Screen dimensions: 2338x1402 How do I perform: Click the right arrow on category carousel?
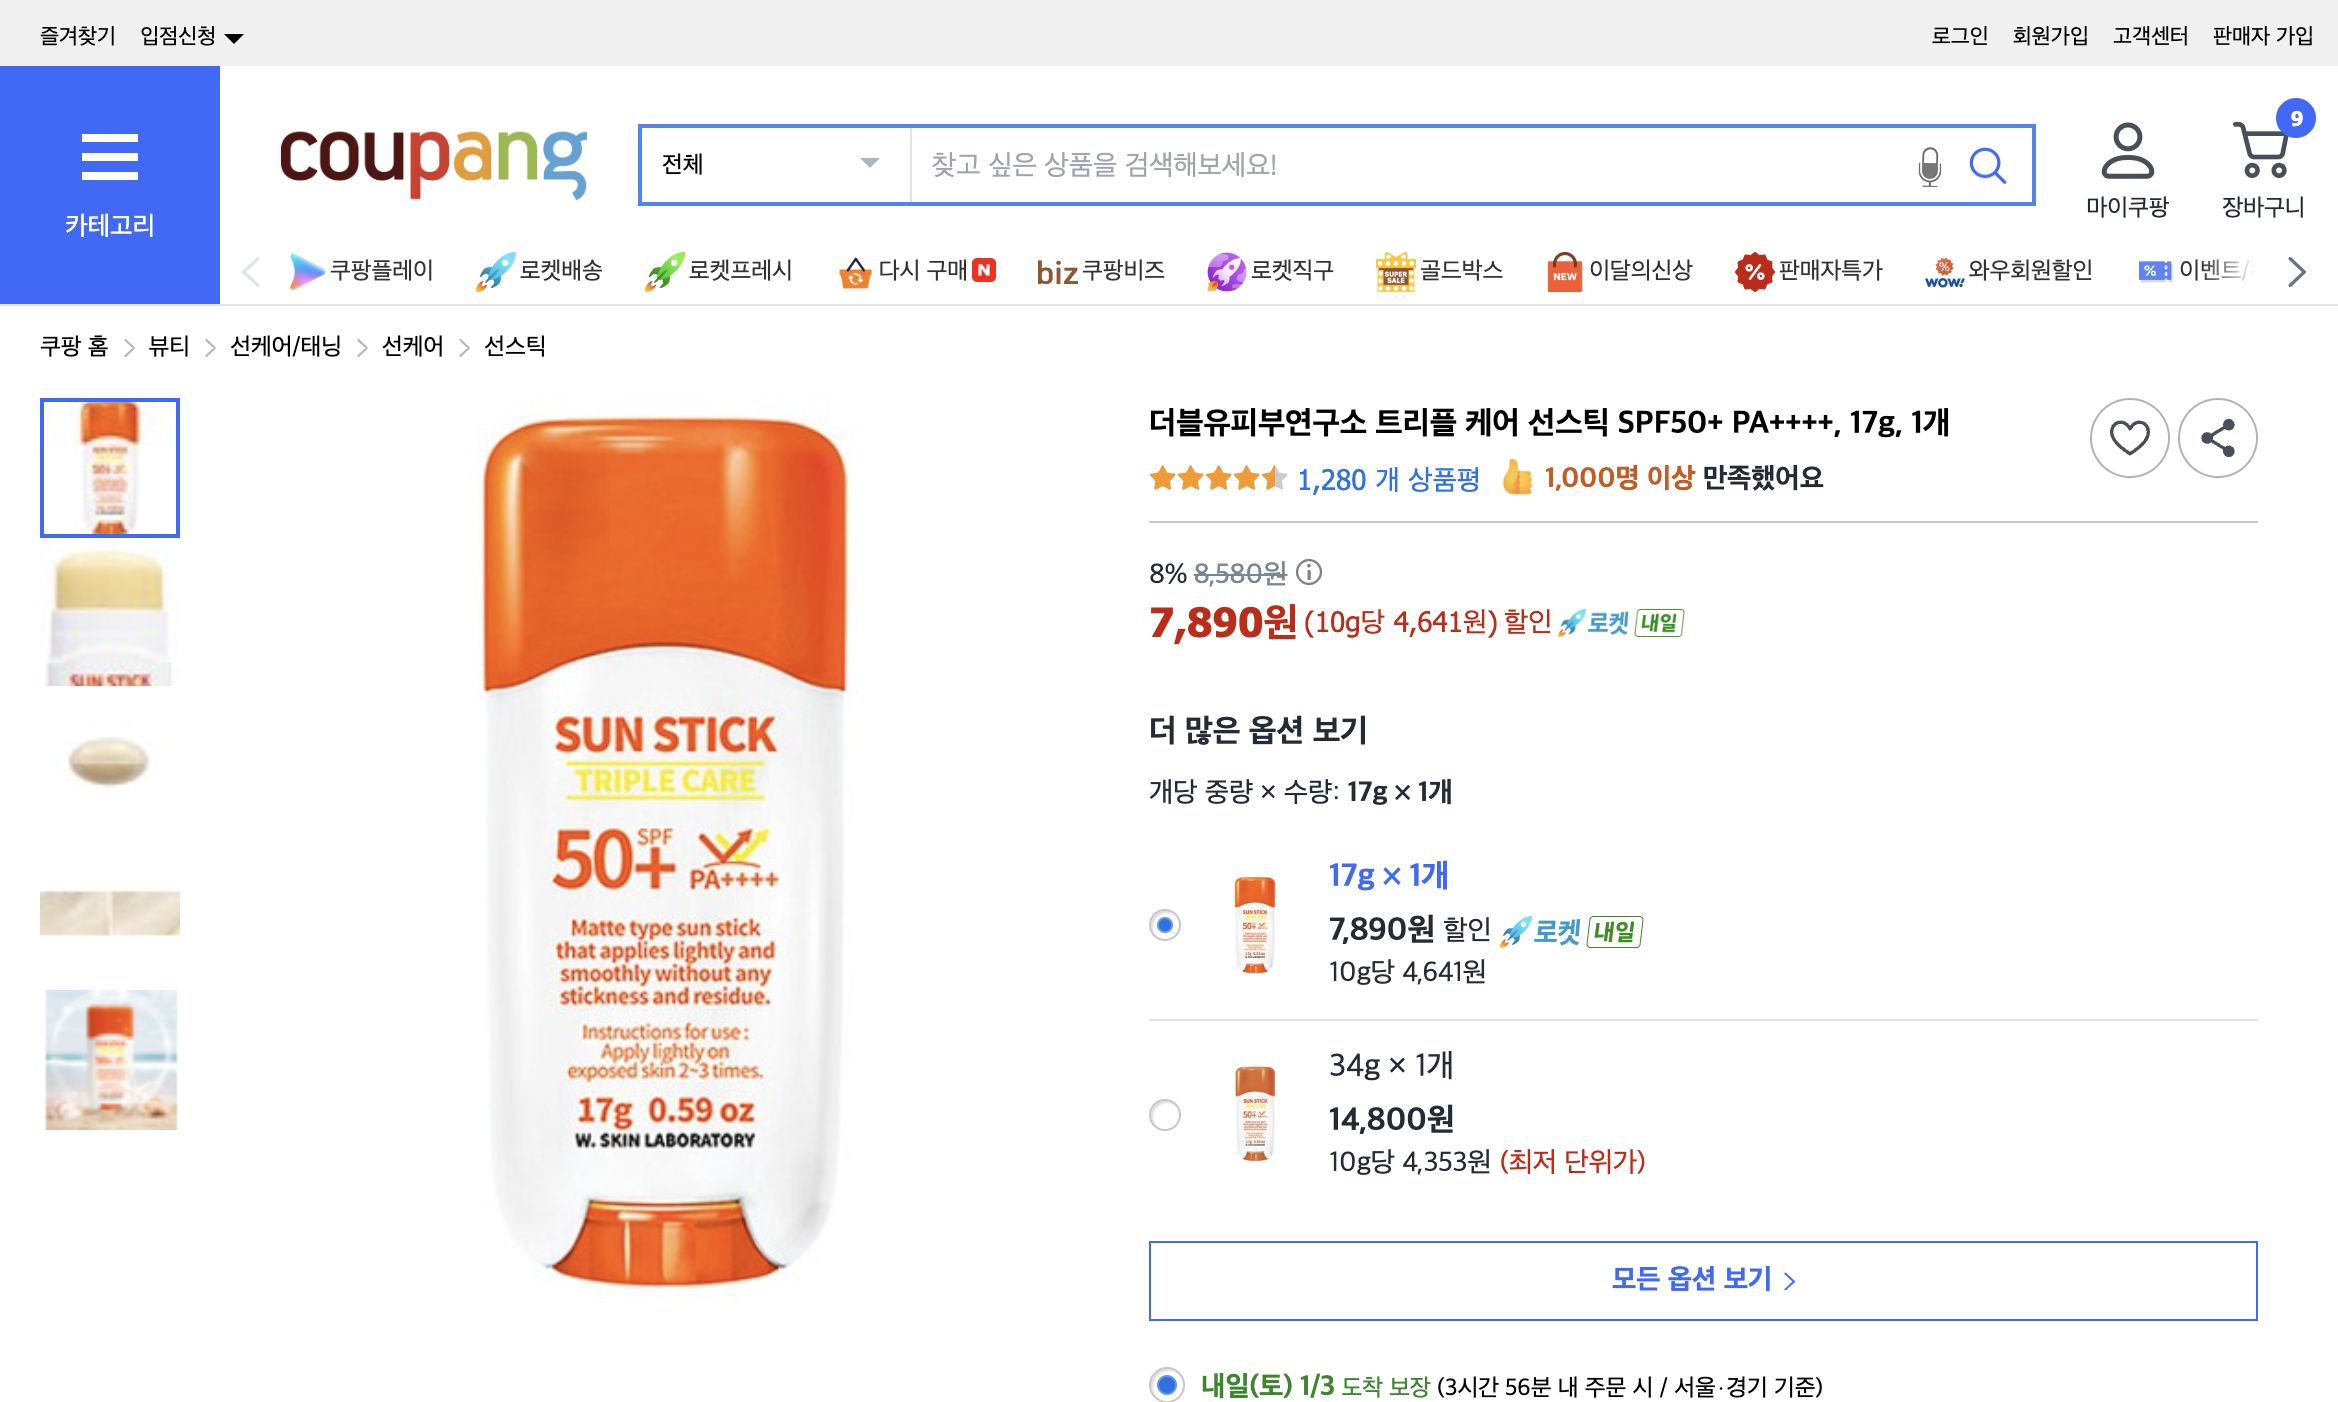click(x=2295, y=272)
